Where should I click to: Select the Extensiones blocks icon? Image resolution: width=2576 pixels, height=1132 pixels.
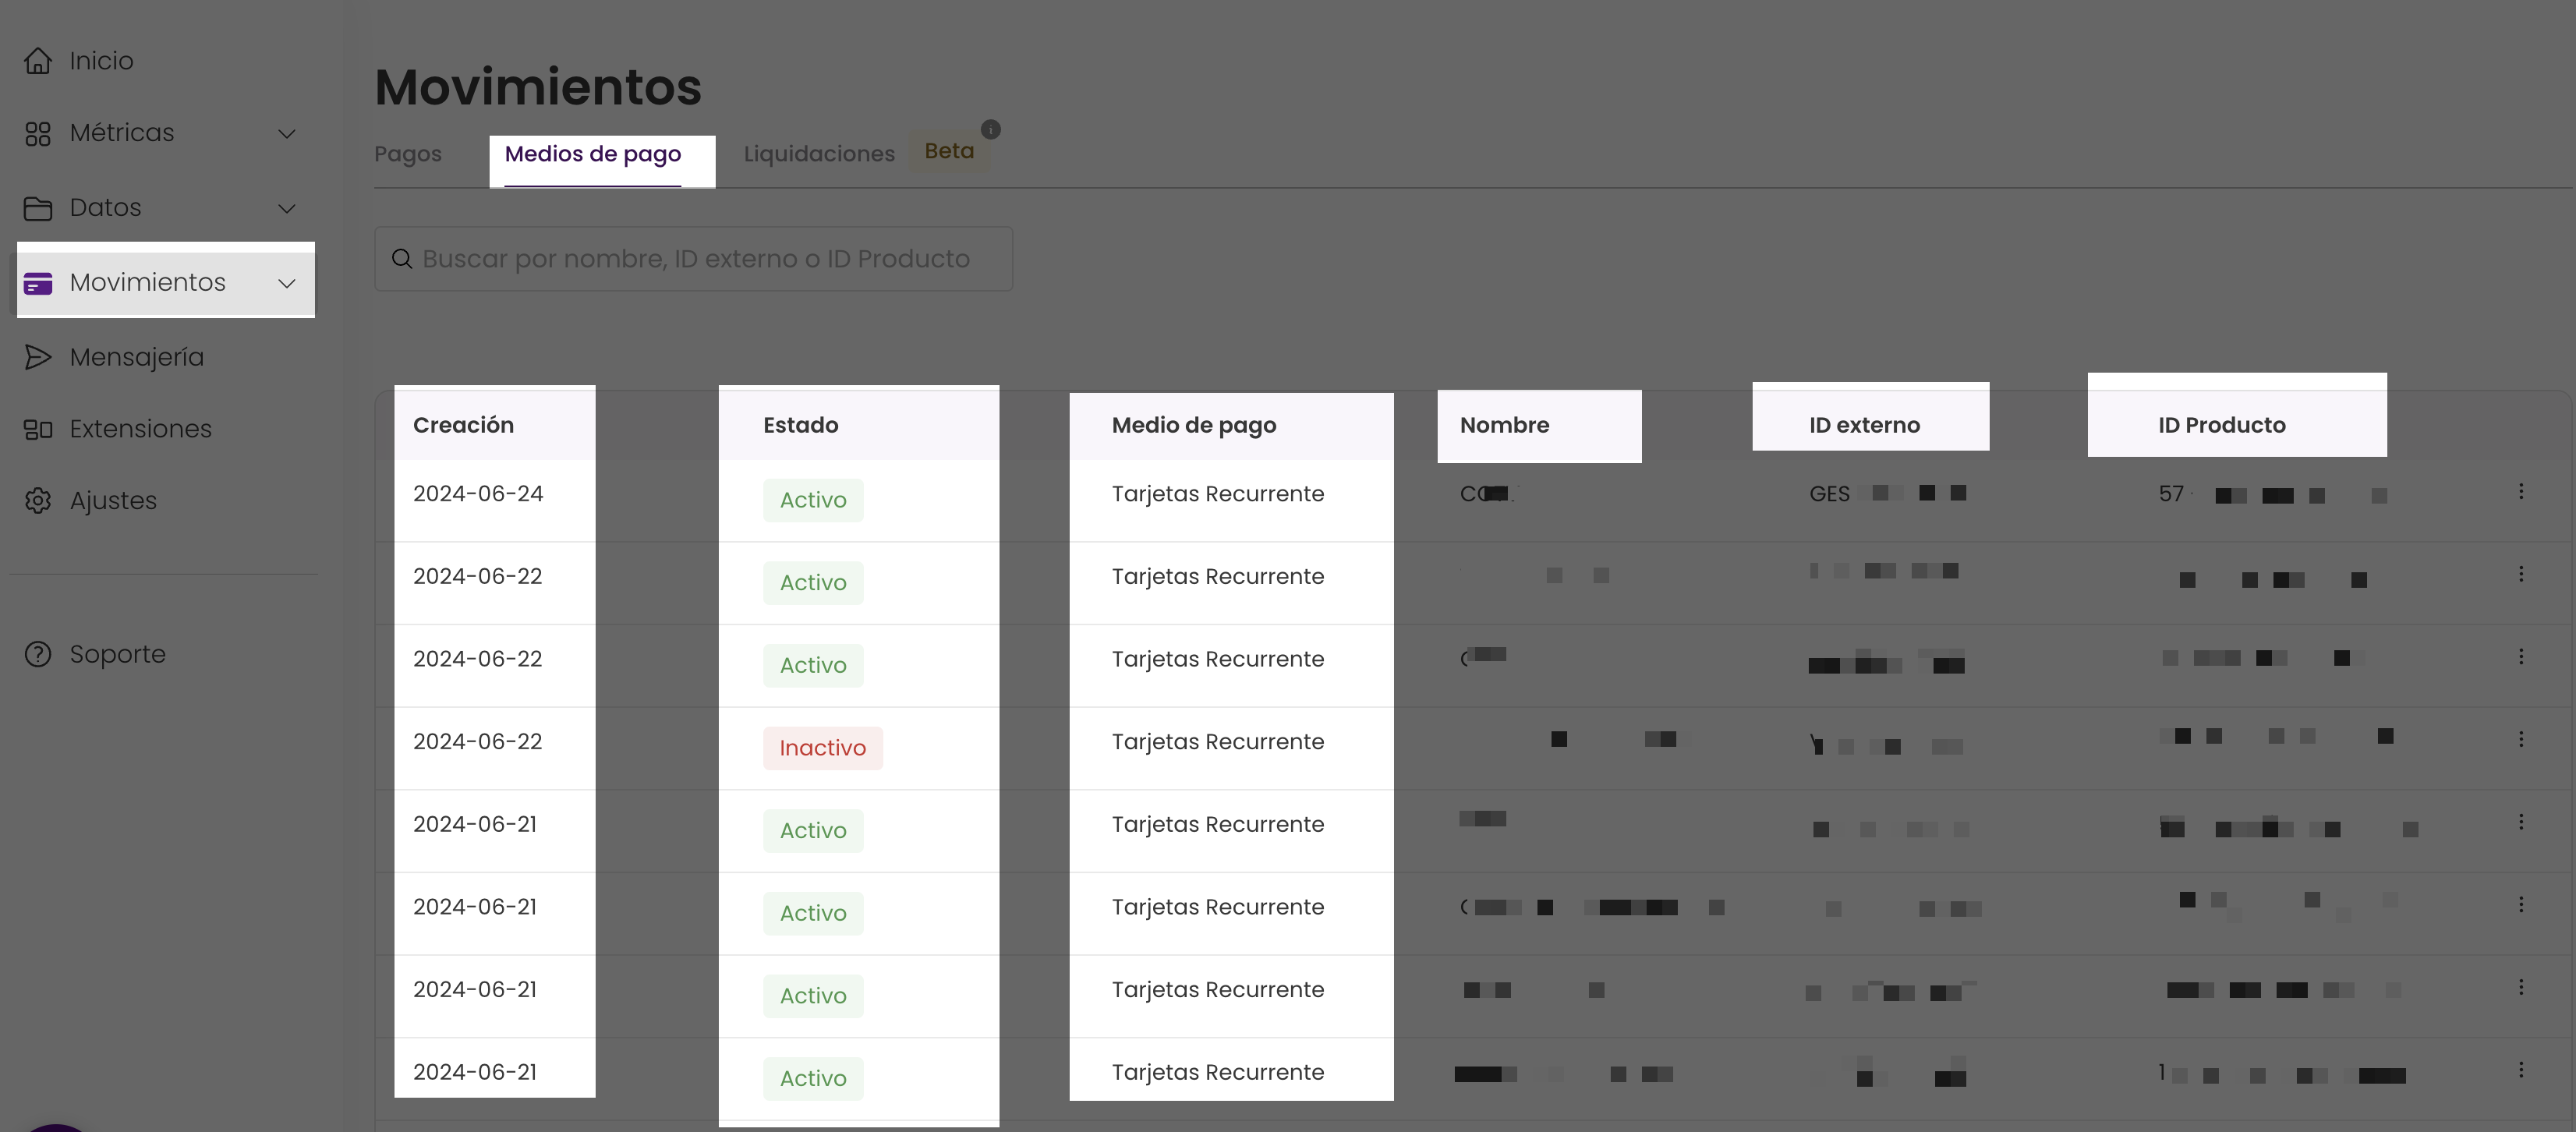point(38,429)
